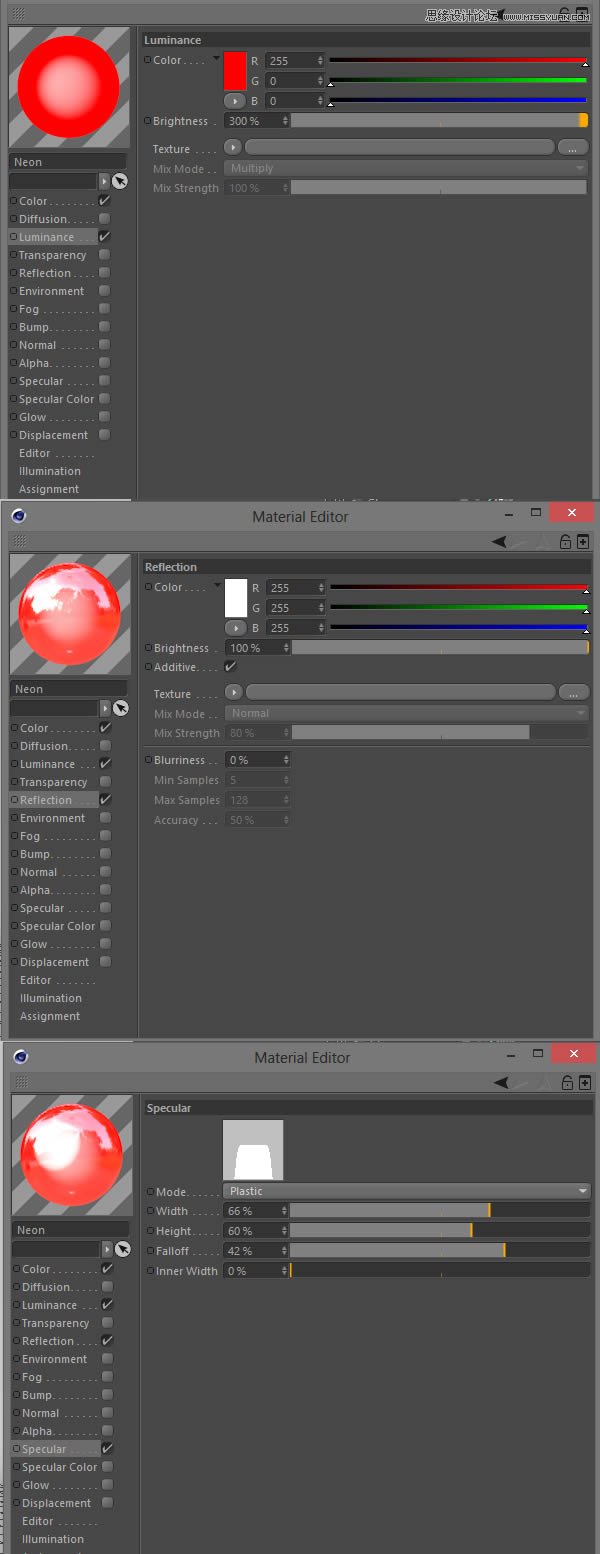Click the Reflection Texture arrow button

(x=234, y=692)
